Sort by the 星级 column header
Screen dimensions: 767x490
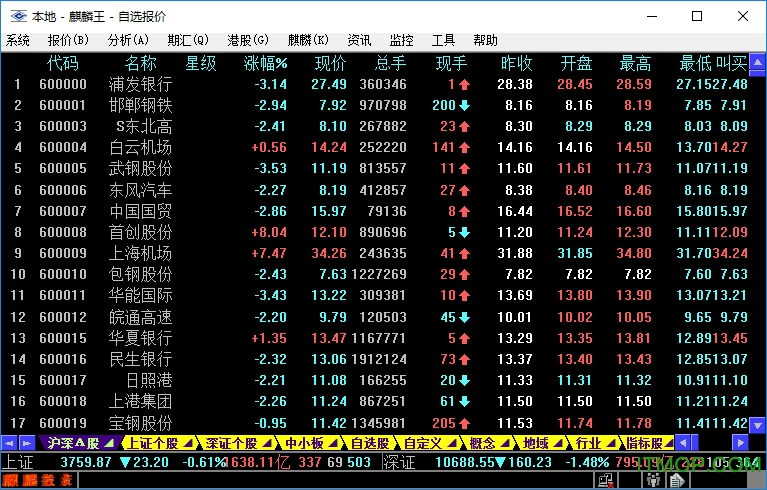[201, 63]
